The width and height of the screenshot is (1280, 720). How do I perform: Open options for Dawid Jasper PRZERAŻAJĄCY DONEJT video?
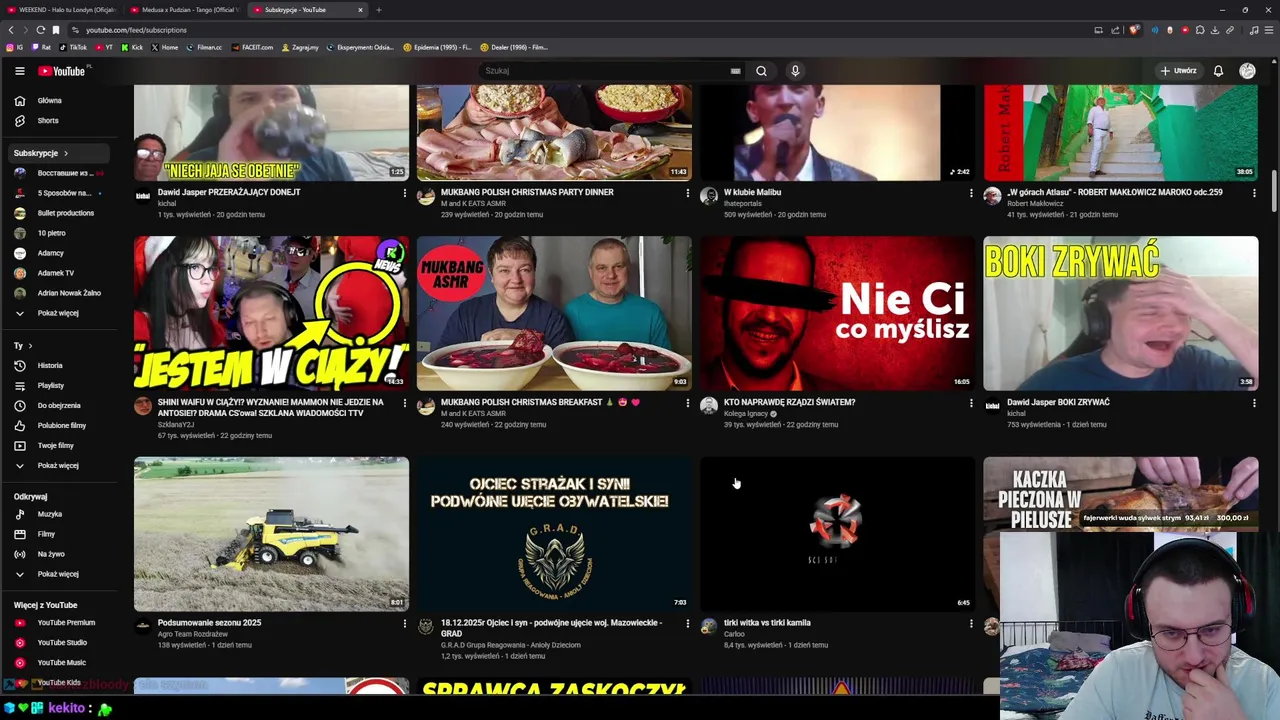[x=405, y=193]
